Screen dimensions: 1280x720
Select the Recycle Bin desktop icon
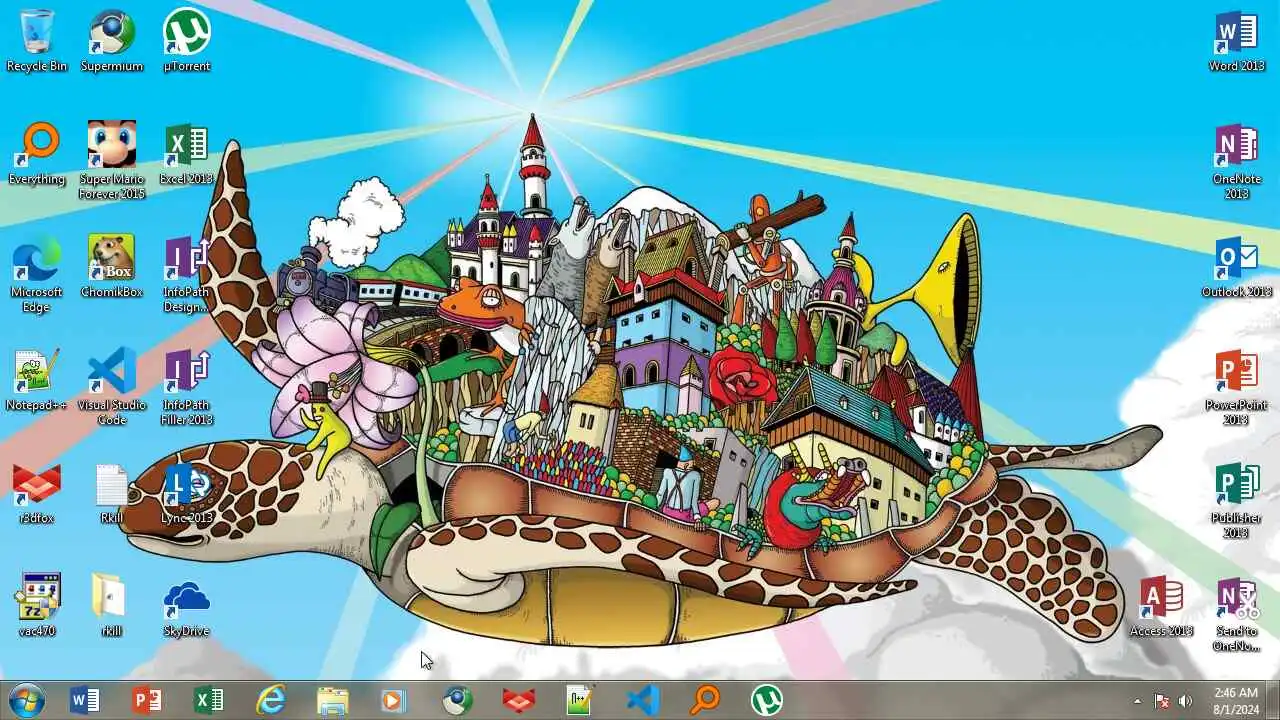[x=37, y=40]
